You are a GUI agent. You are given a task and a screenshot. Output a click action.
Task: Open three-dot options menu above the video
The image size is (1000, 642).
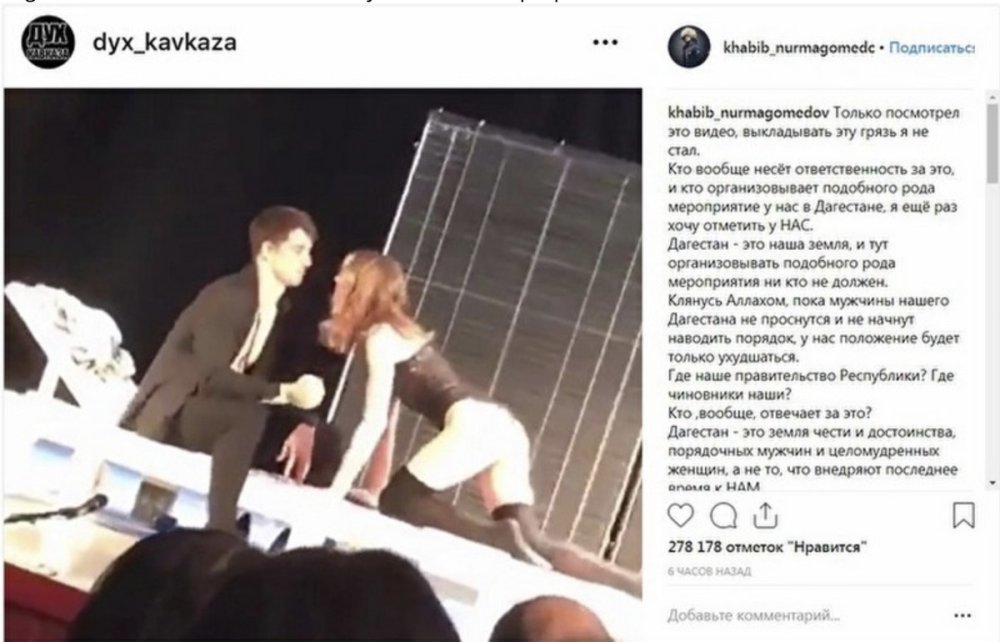[605, 42]
